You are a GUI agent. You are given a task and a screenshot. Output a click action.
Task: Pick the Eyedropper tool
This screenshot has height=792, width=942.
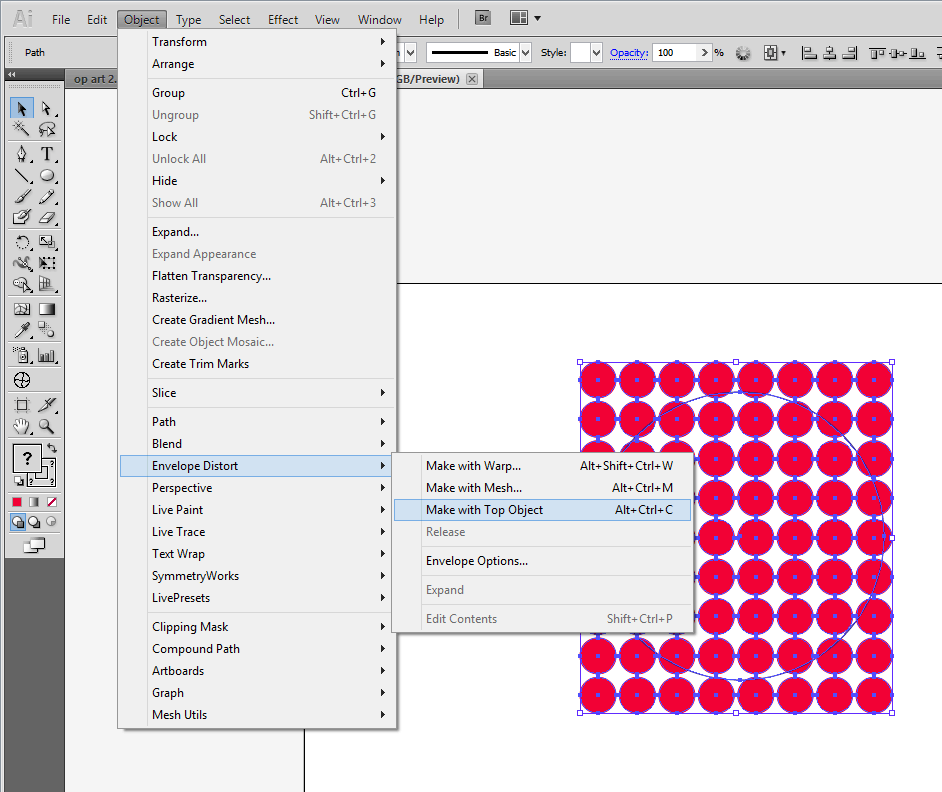tap(21, 331)
